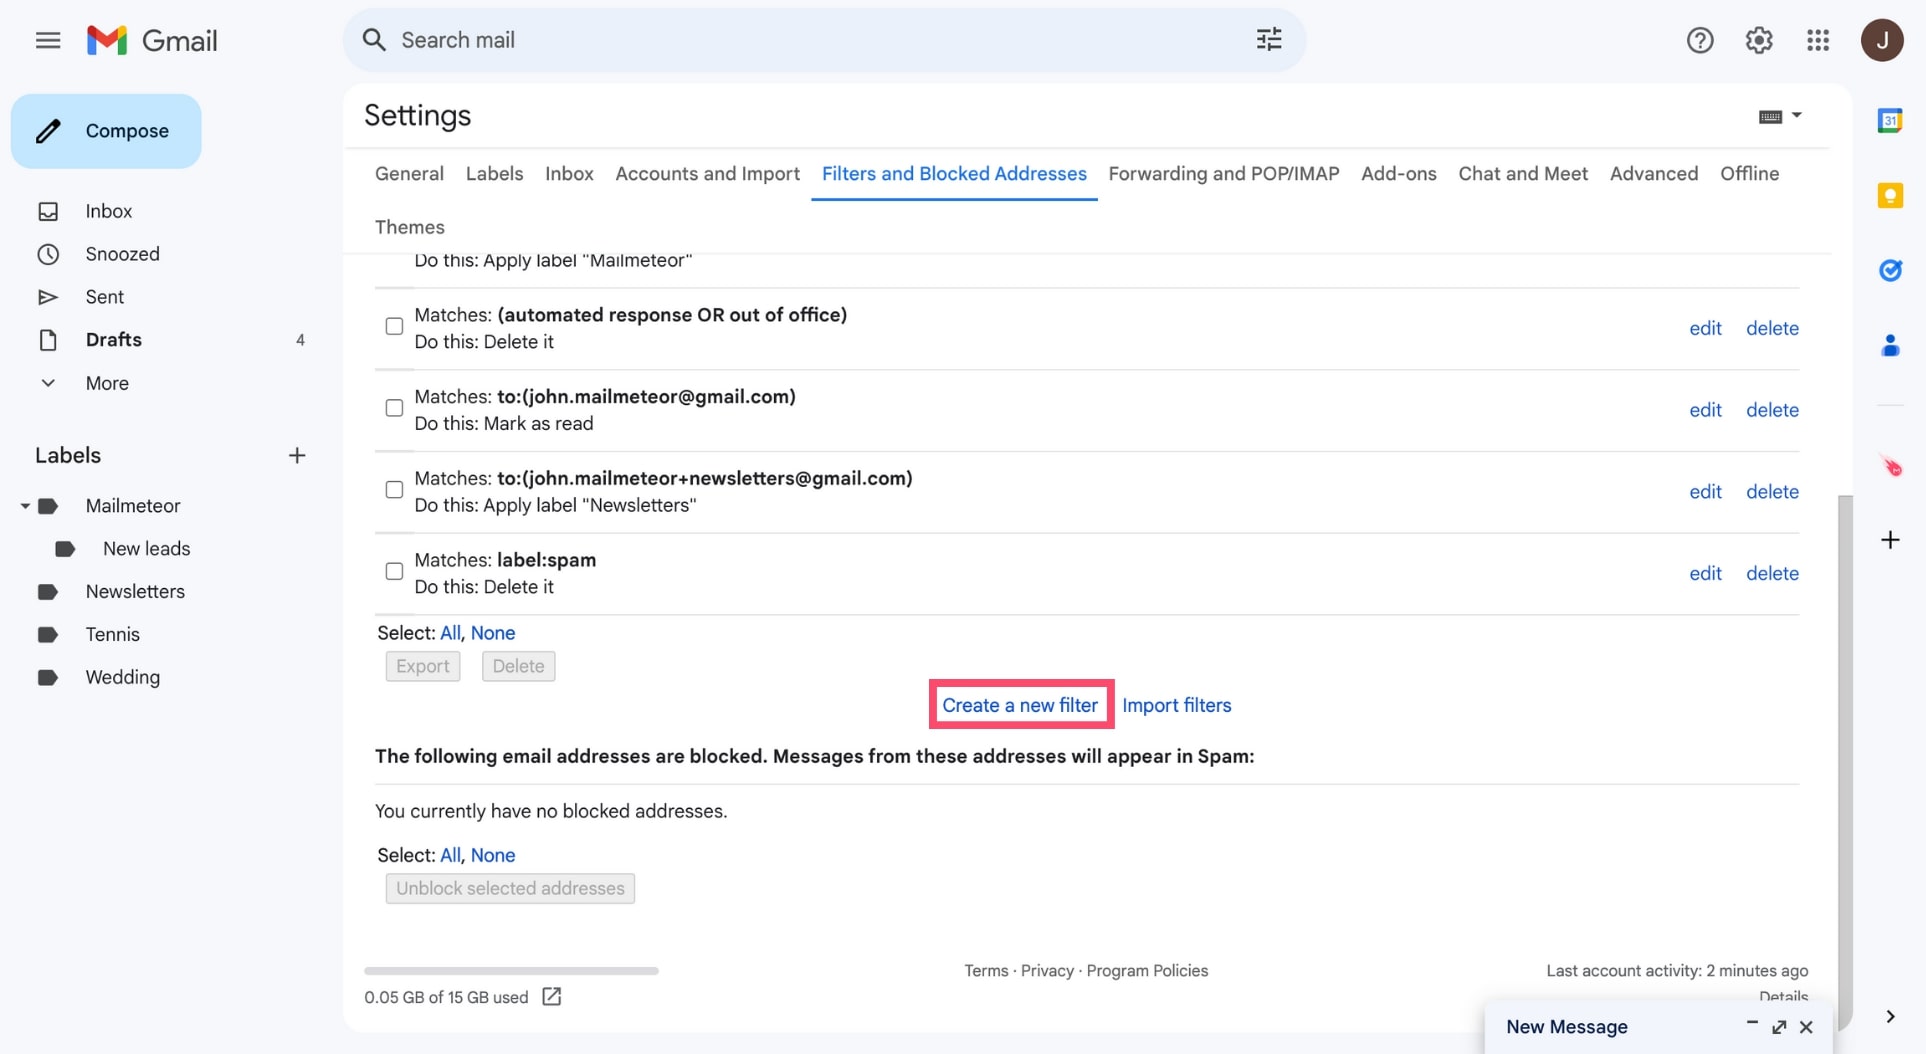Open Google Contacts side panel
The width and height of the screenshot is (1926, 1054).
click(1890, 345)
